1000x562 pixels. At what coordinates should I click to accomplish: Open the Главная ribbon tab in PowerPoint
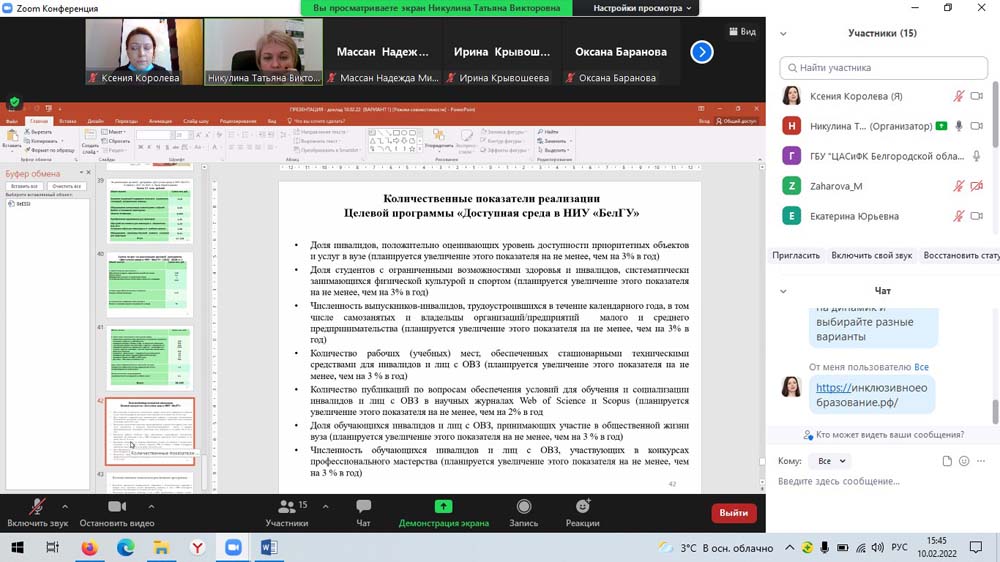coord(38,121)
